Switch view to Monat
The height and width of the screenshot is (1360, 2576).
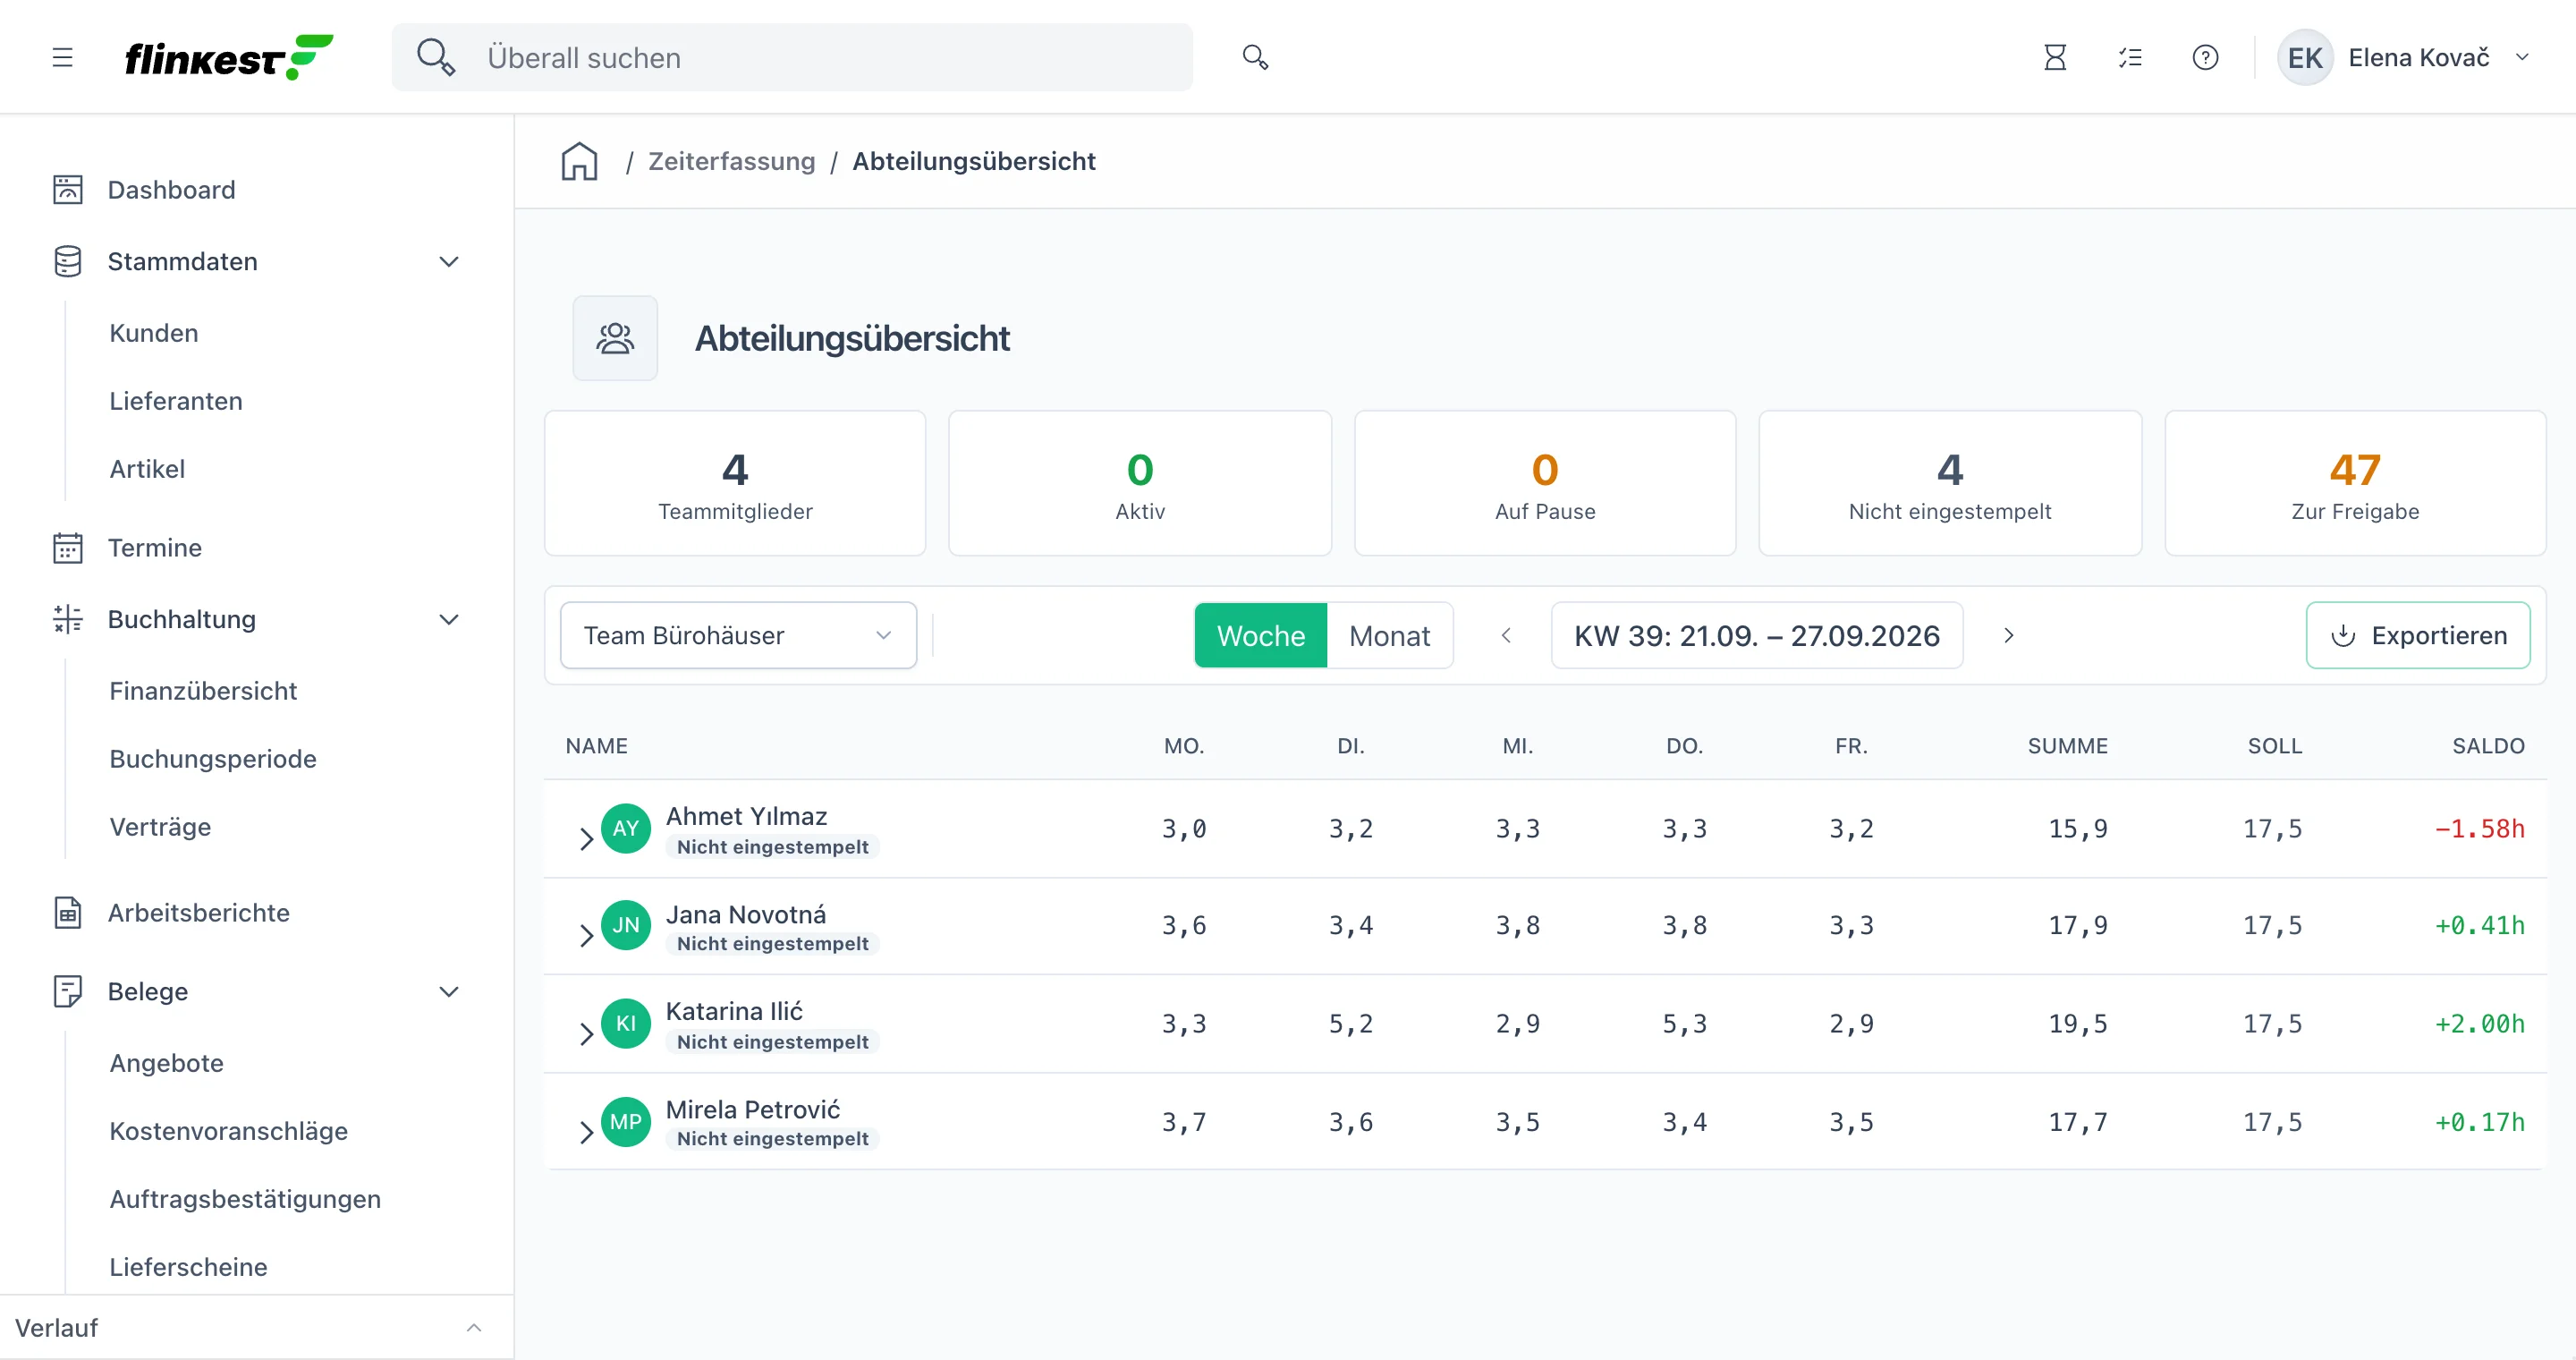tap(1389, 635)
